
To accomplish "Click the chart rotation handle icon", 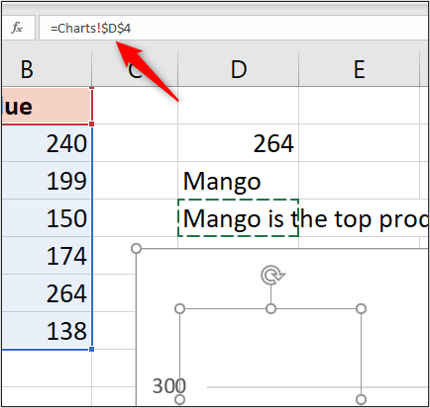I will click(x=272, y=275).
